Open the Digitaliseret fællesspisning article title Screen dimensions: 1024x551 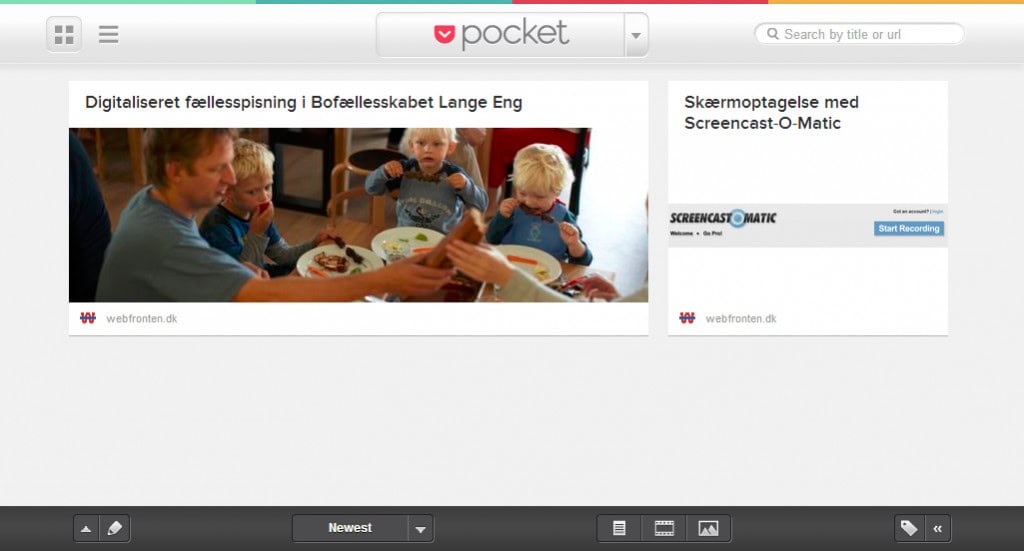tap(304, 102)
